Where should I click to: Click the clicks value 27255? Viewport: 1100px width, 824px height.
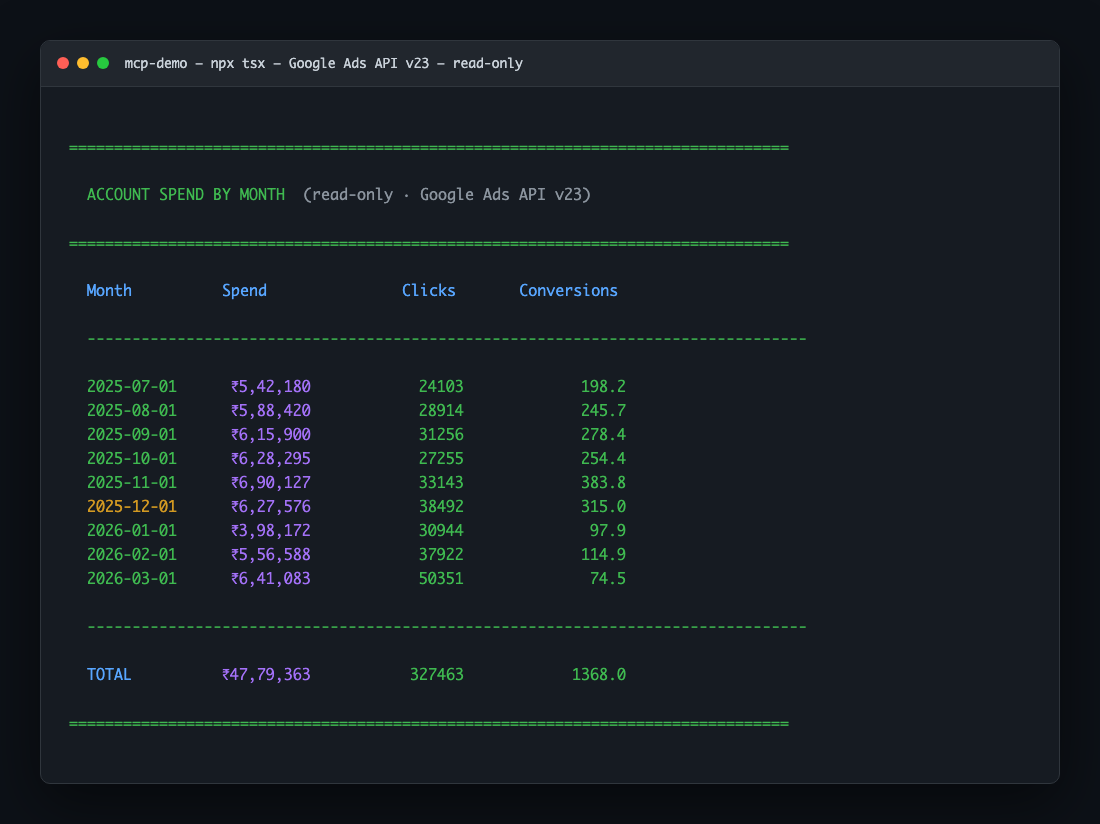coord(441,458)
